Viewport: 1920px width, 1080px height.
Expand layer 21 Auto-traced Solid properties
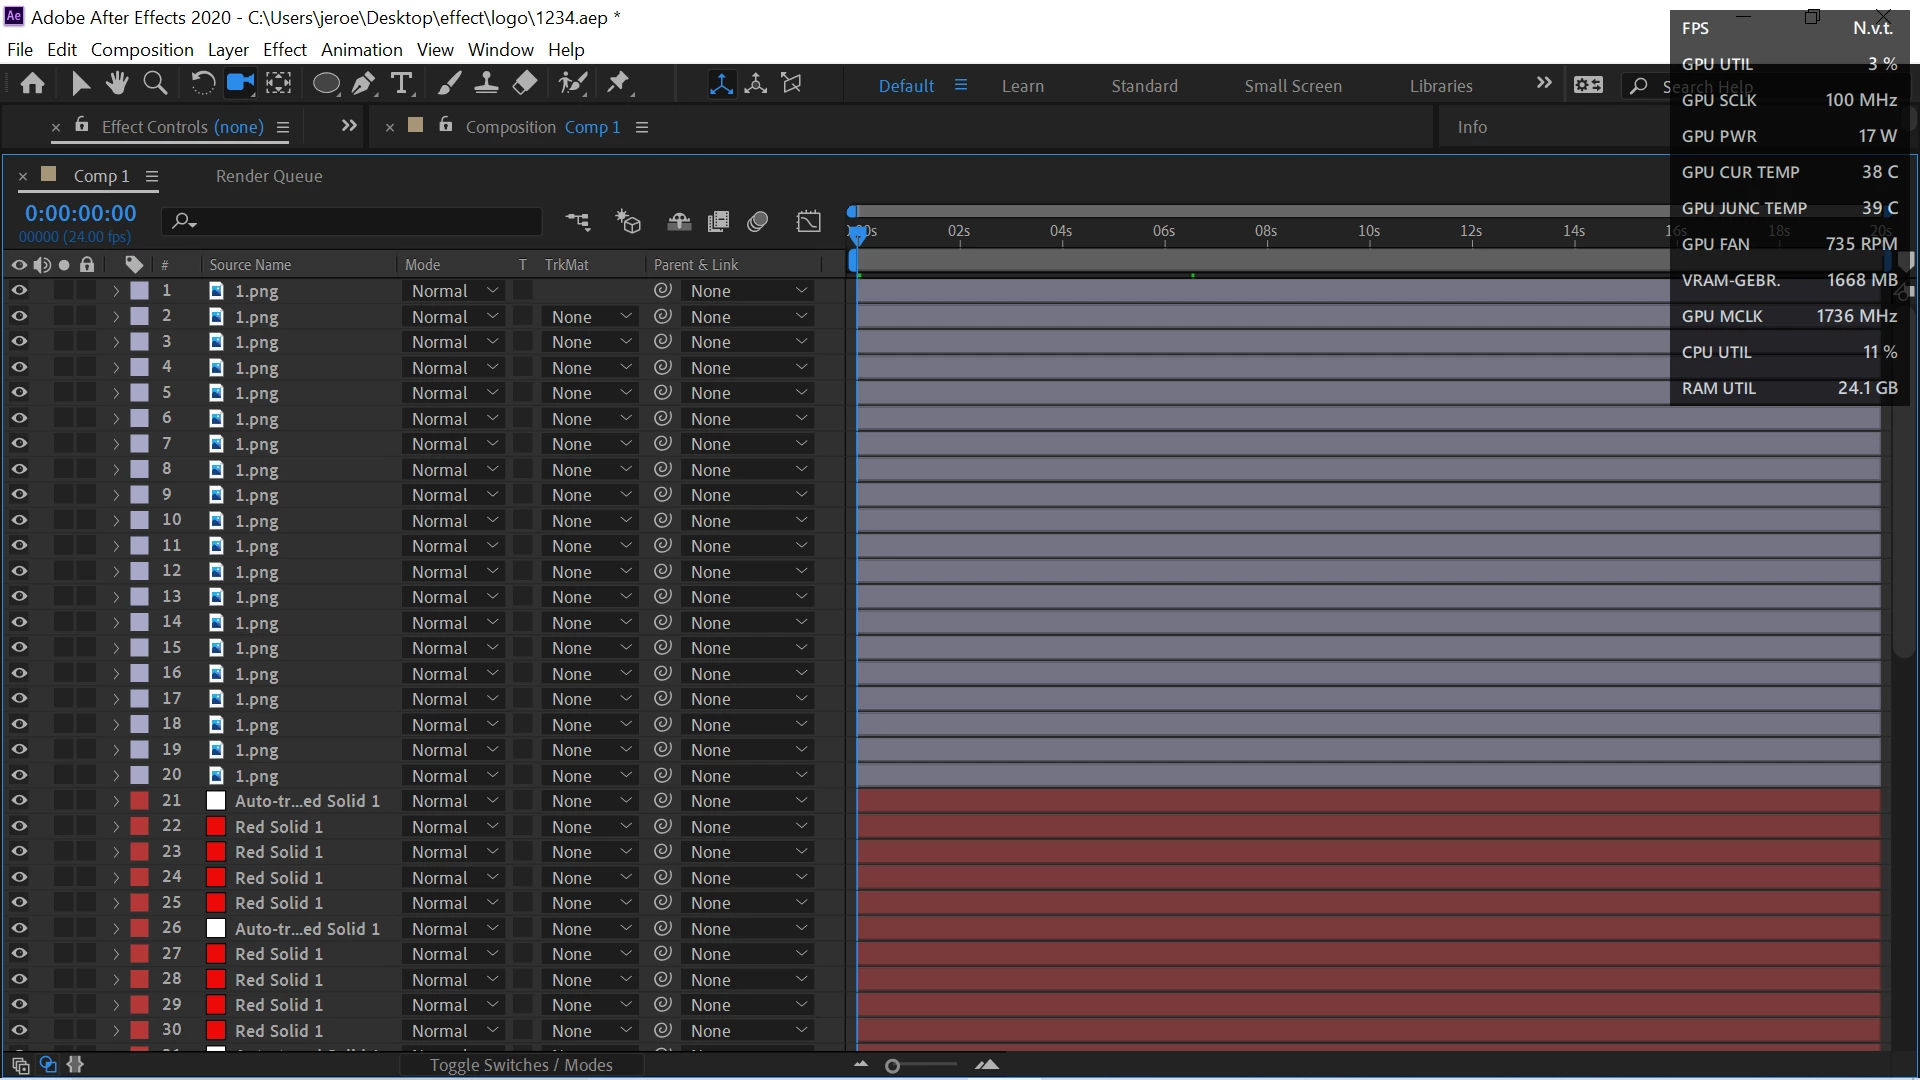pyautogui.click(x=116, y=802)
